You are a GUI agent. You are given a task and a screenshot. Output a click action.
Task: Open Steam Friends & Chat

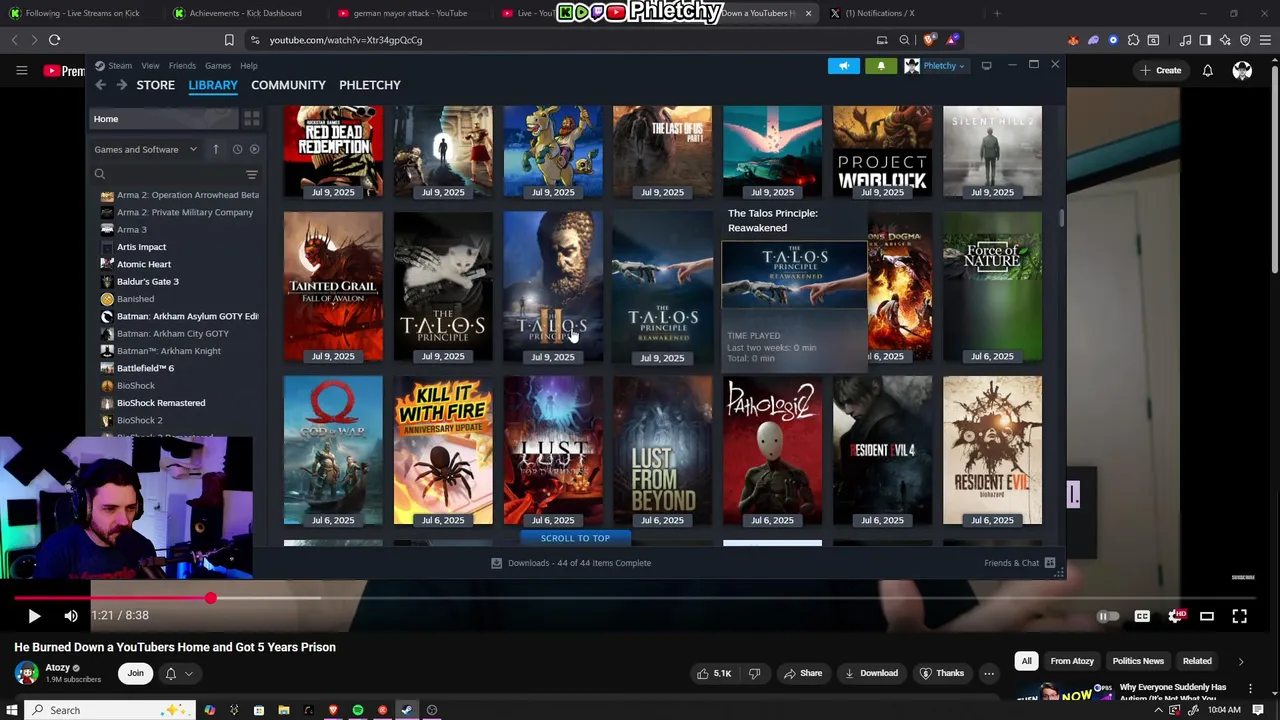(1019, 563)
